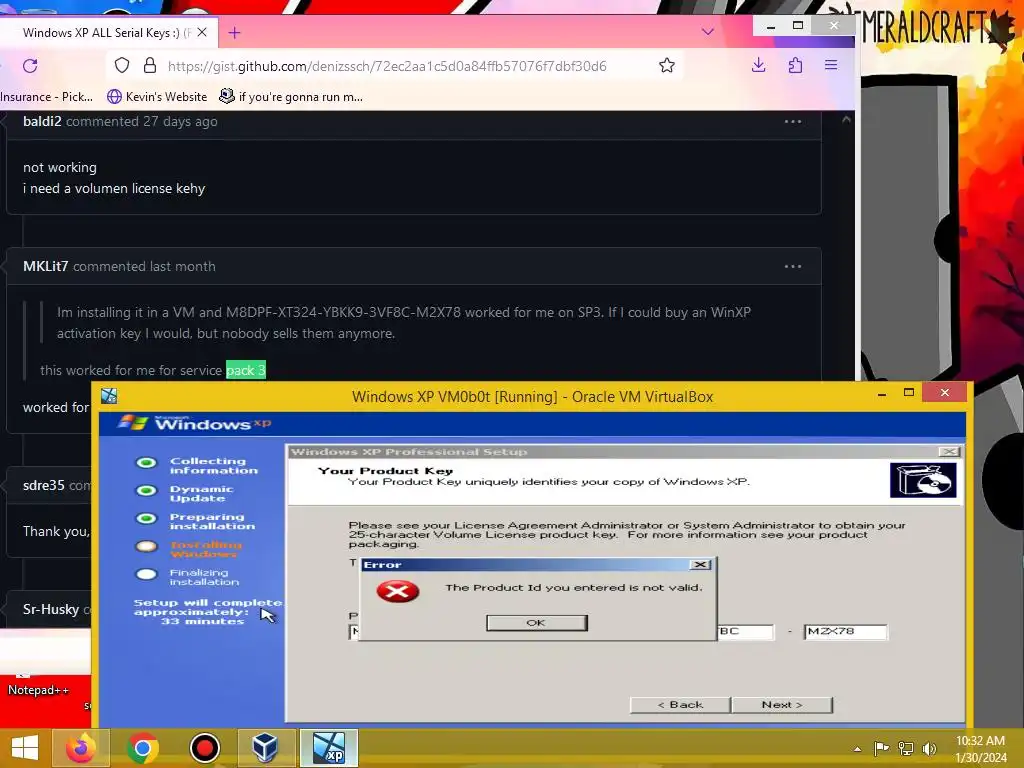Image resolution: width=1024 pixels, height=768 pixels.
Task: Click the 'Your Product Key' heading
Action: click(385, 470)
